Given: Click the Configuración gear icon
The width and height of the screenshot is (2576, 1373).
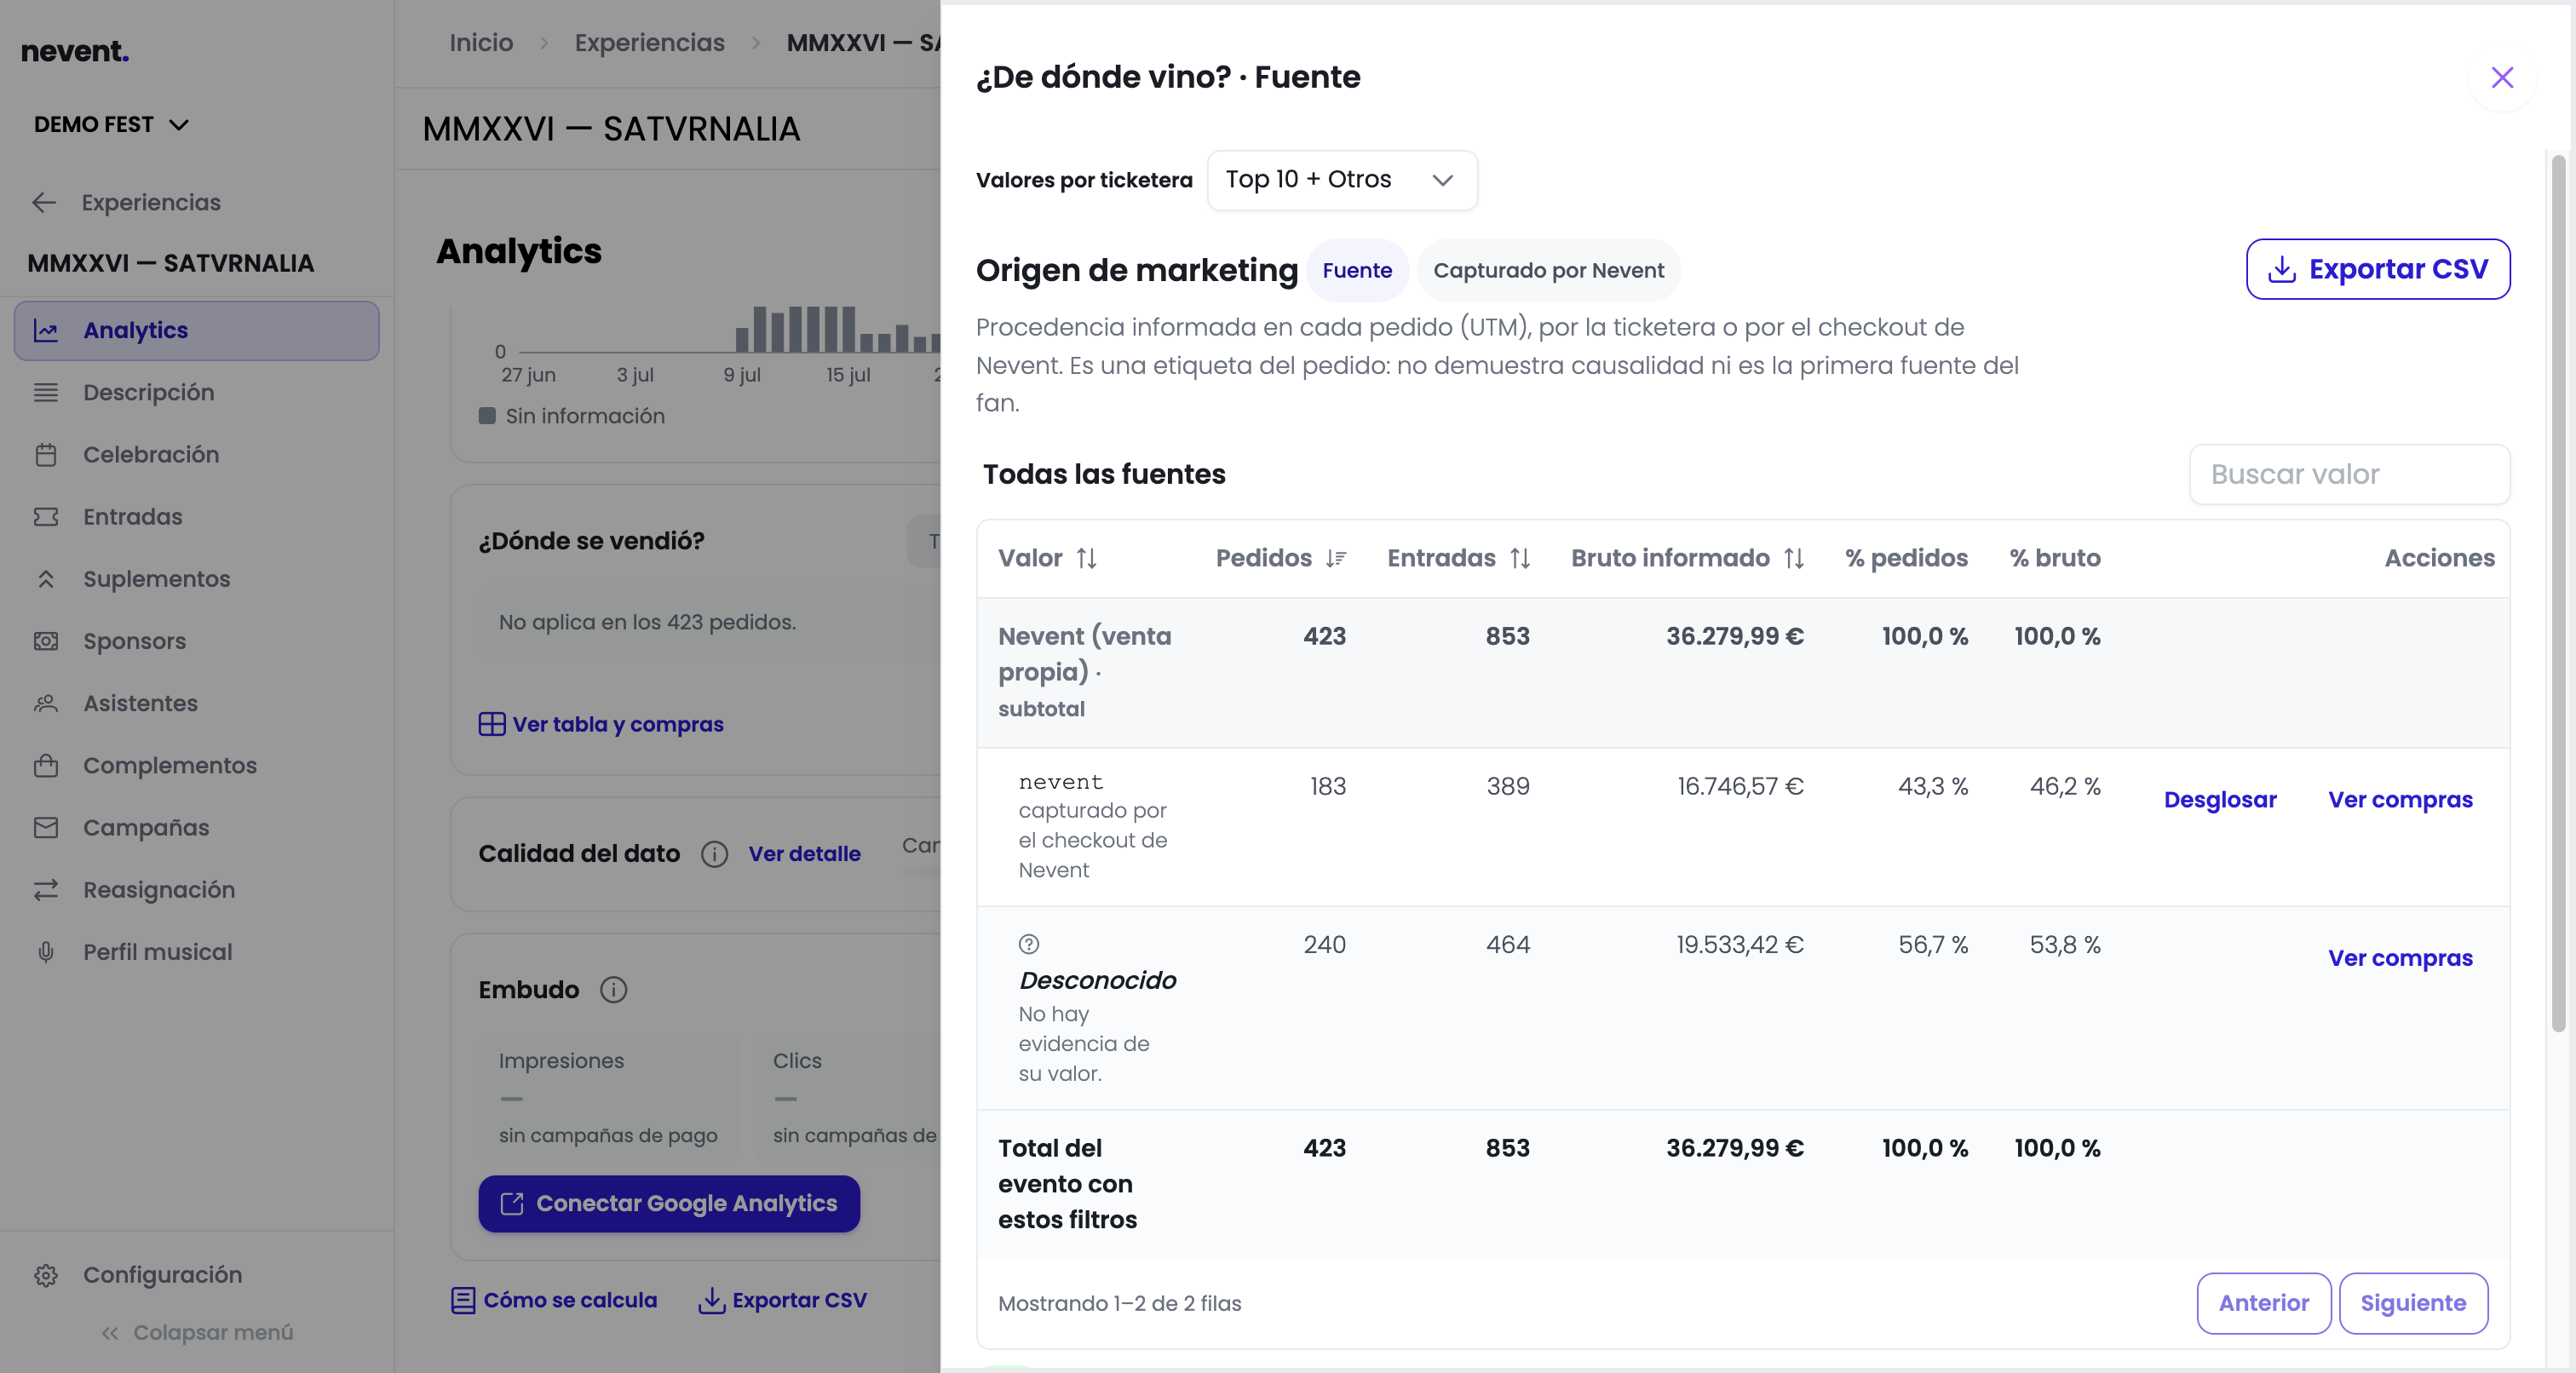Looking at the screenshot, I should 46,1275.
